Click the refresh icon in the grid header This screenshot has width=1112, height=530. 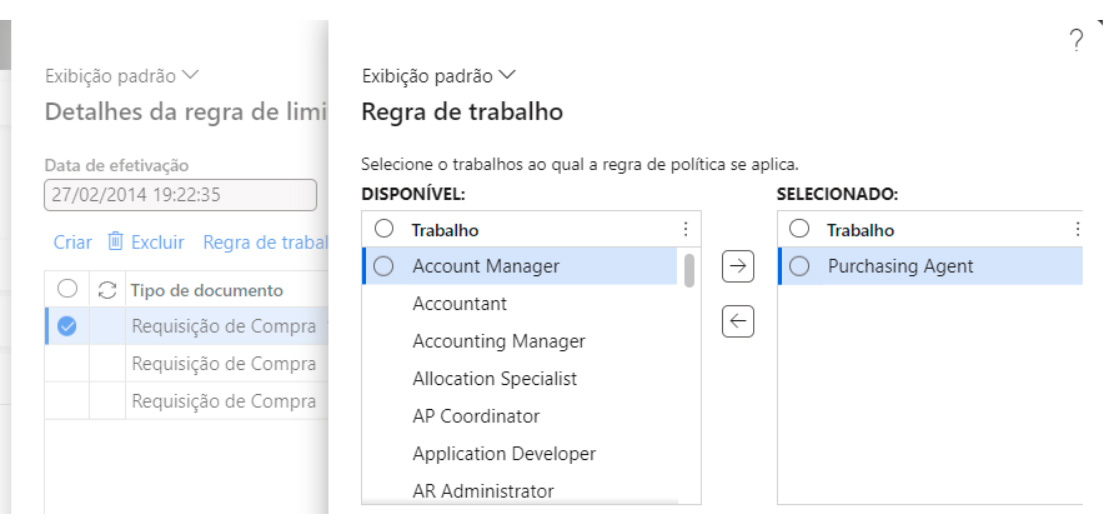tap(107, 291)
